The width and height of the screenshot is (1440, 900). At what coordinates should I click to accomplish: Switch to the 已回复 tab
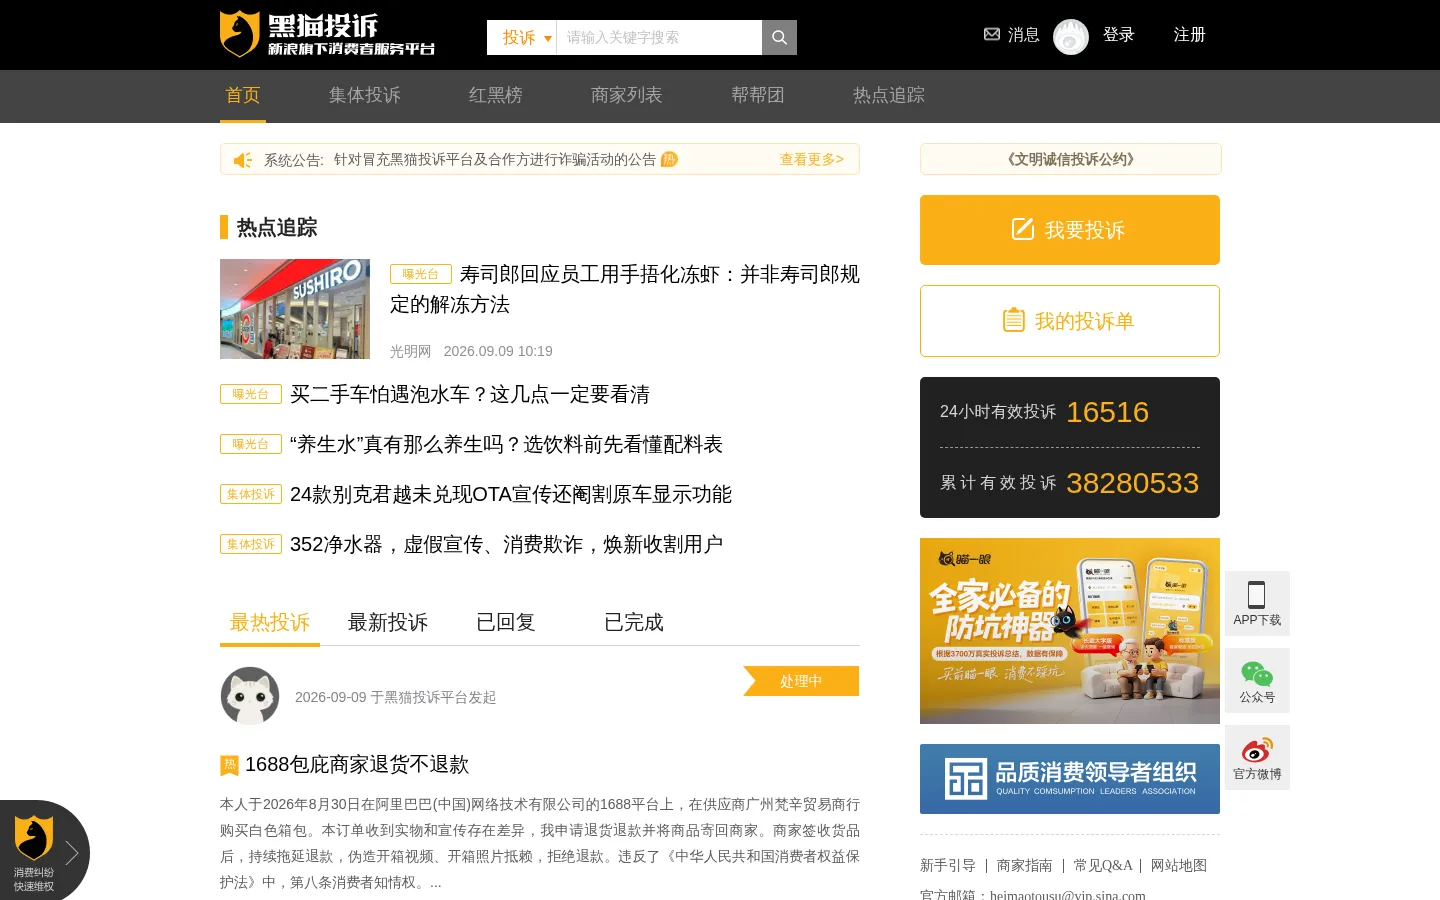[x=506, y=622]
